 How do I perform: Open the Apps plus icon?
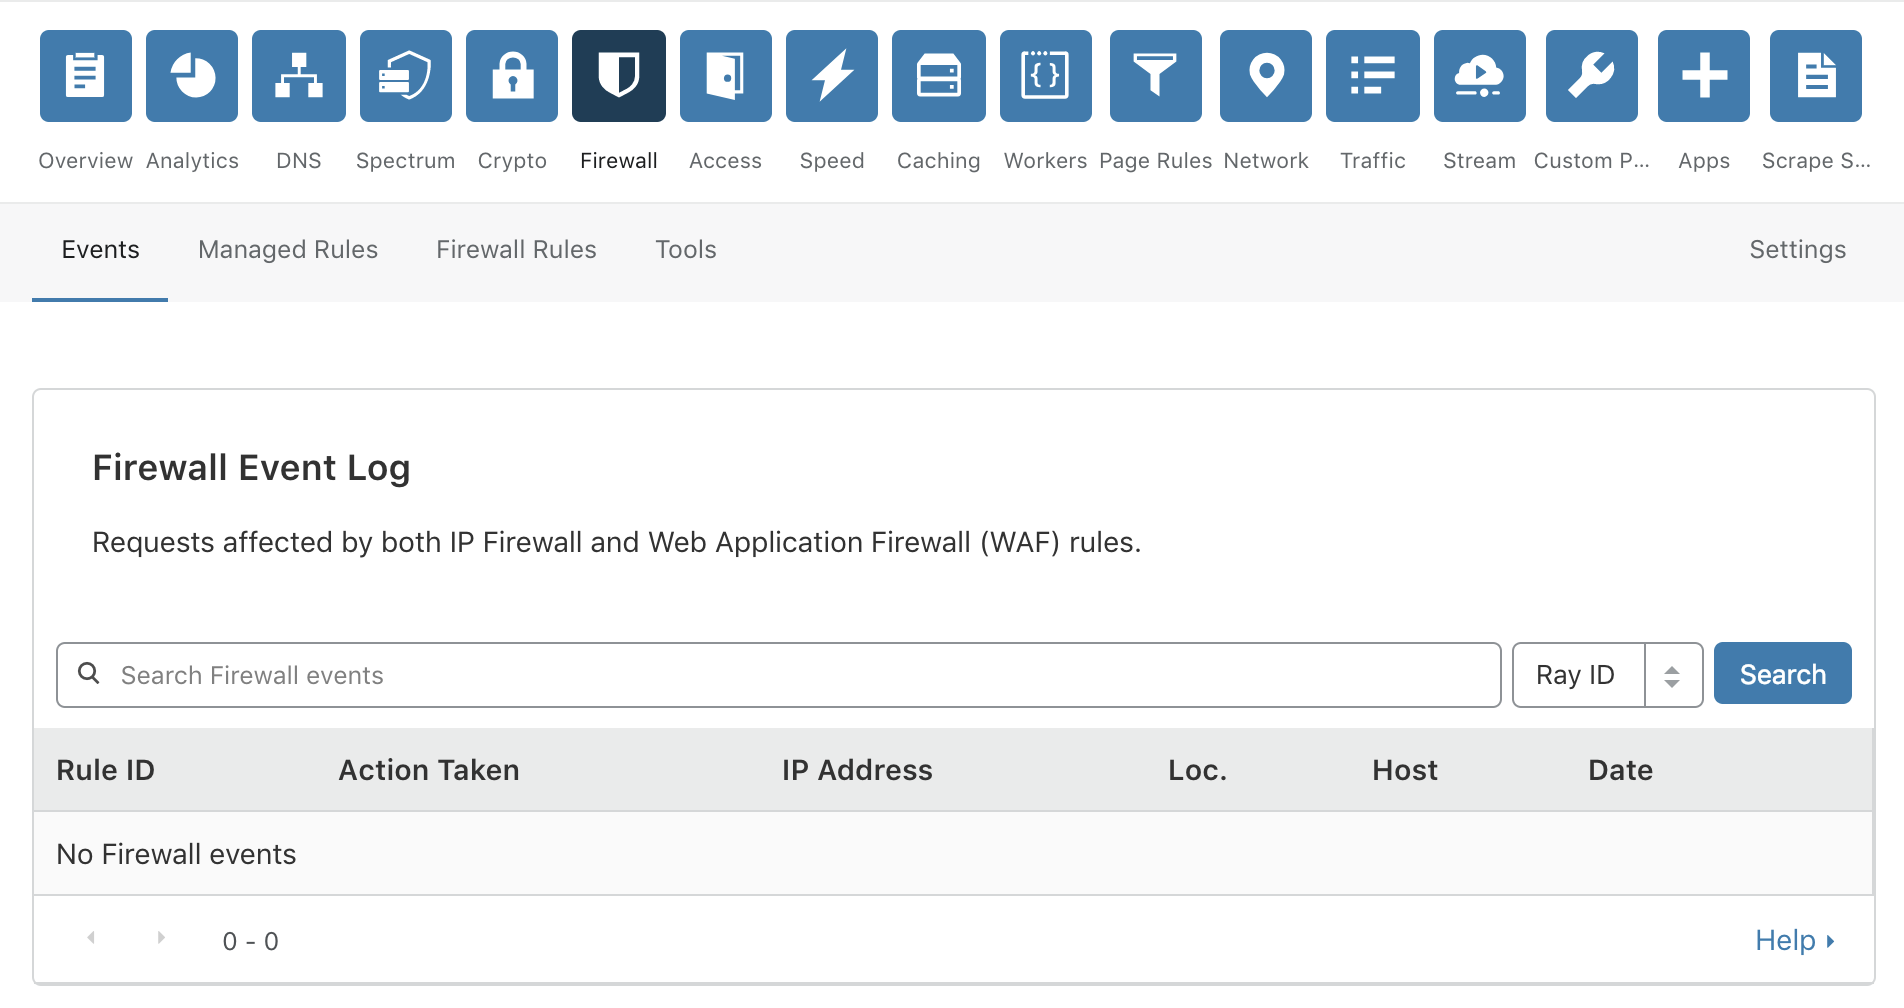(1704, 76)
